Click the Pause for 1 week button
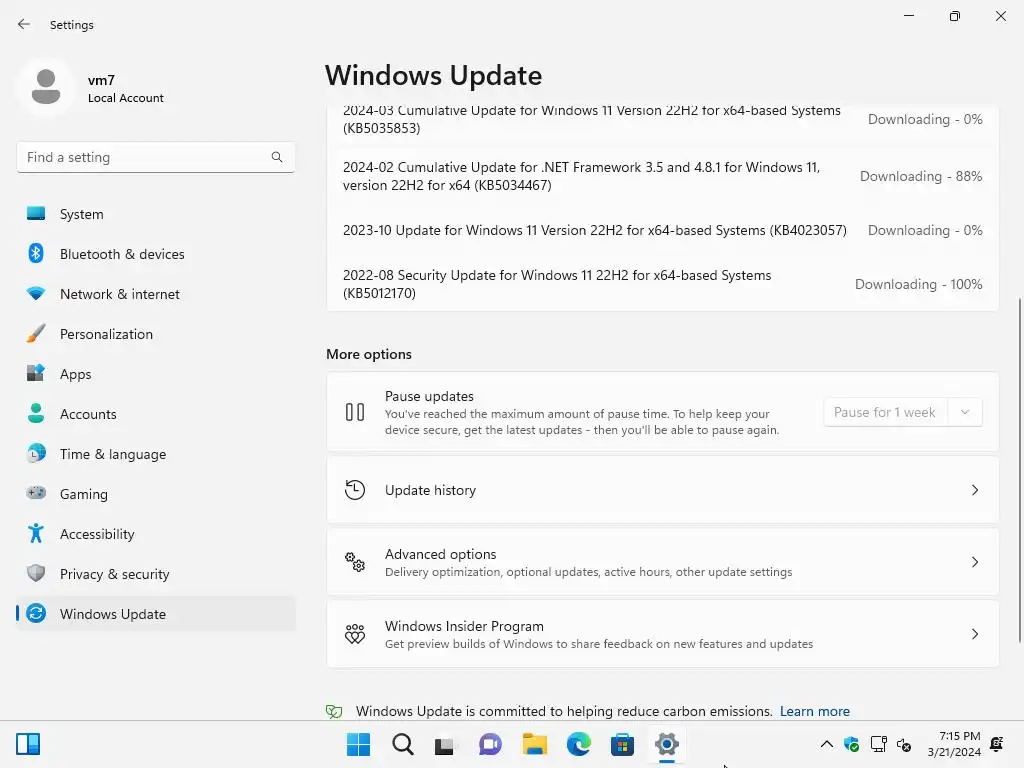Image resolution: width=1024 pixels, height=768 pixels. [x=885, y=412]
